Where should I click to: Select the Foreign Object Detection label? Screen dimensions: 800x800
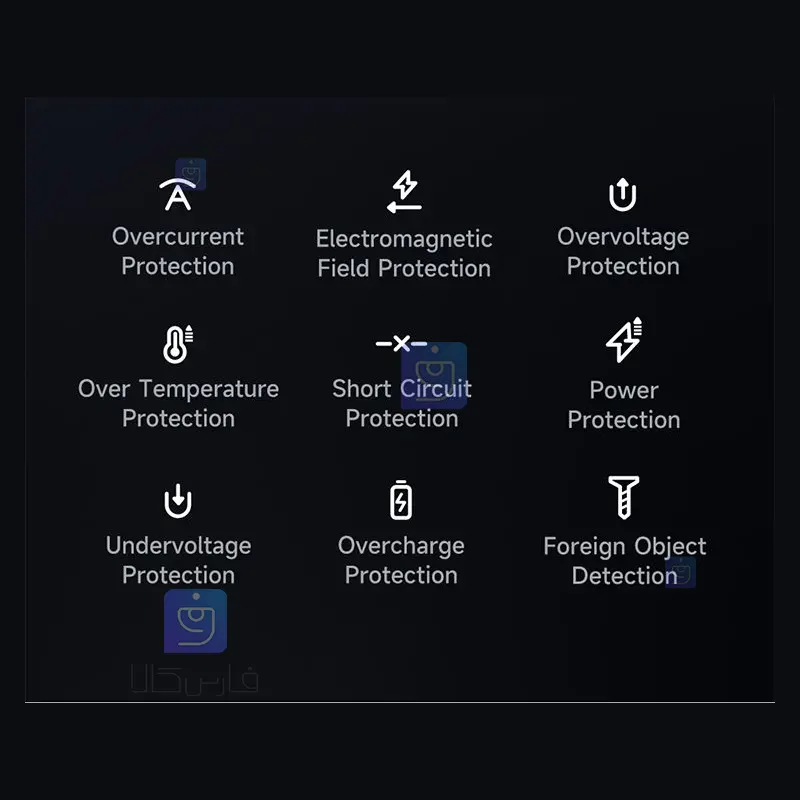(624, 560)
